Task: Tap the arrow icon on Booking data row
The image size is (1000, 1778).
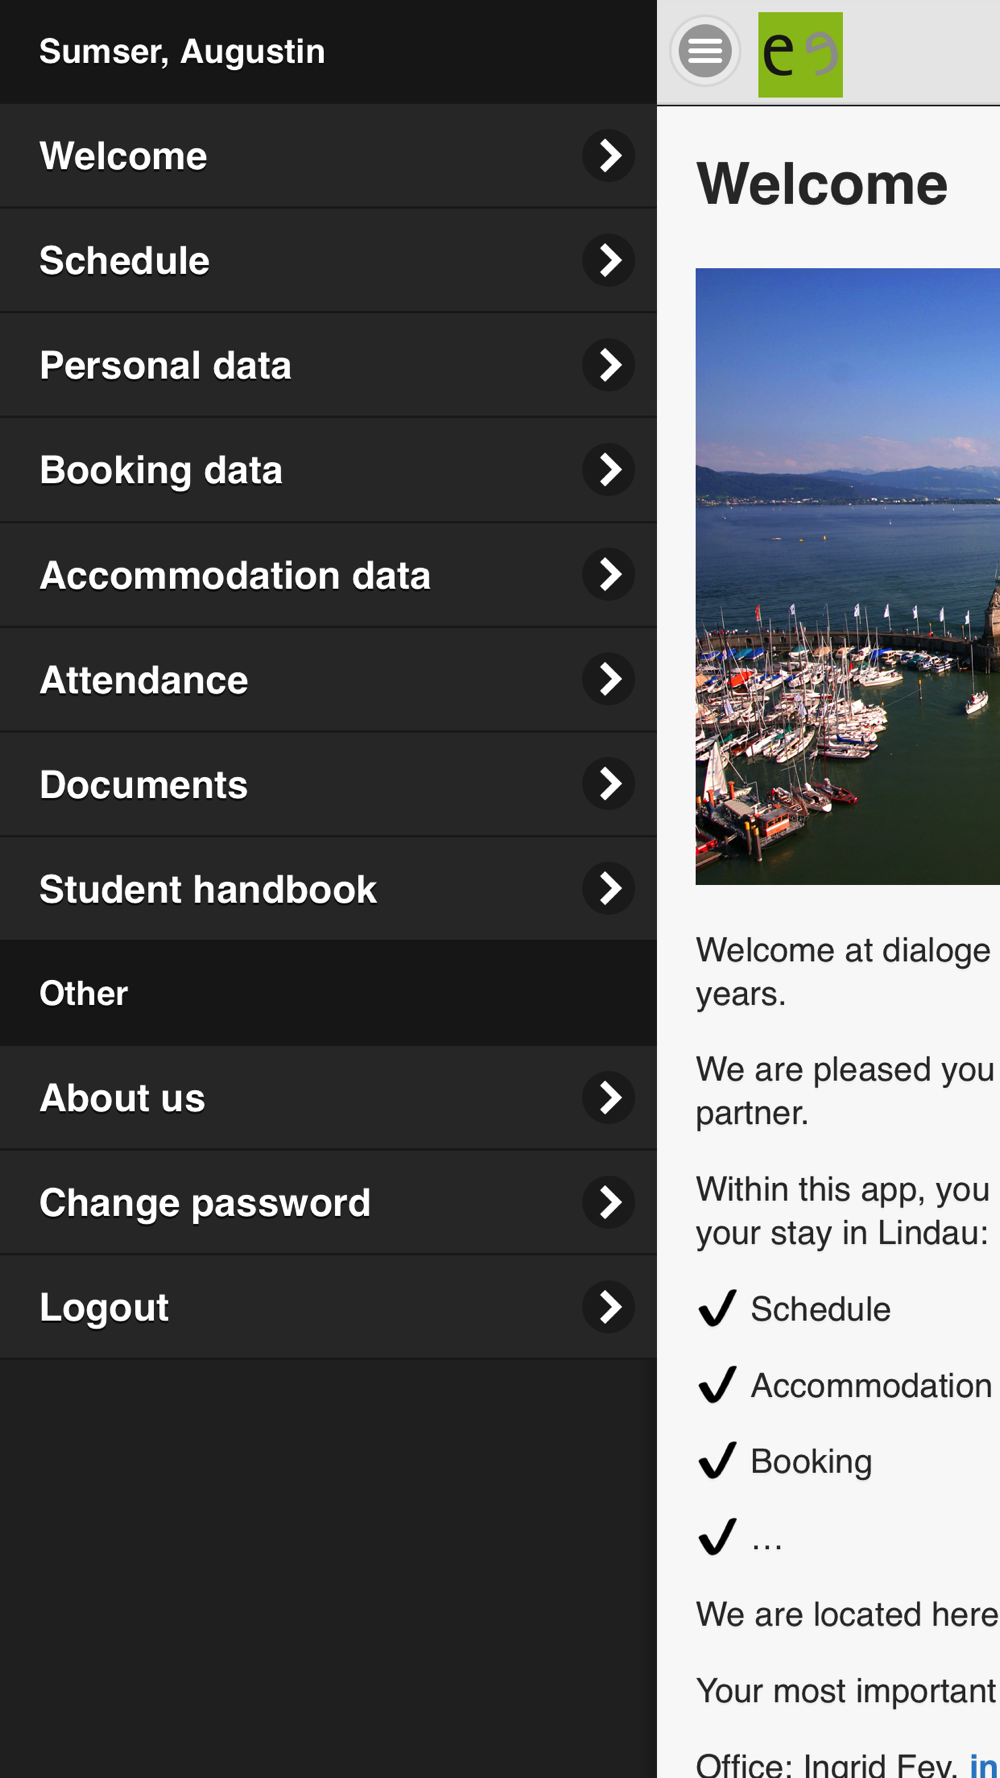Action: 609,470
